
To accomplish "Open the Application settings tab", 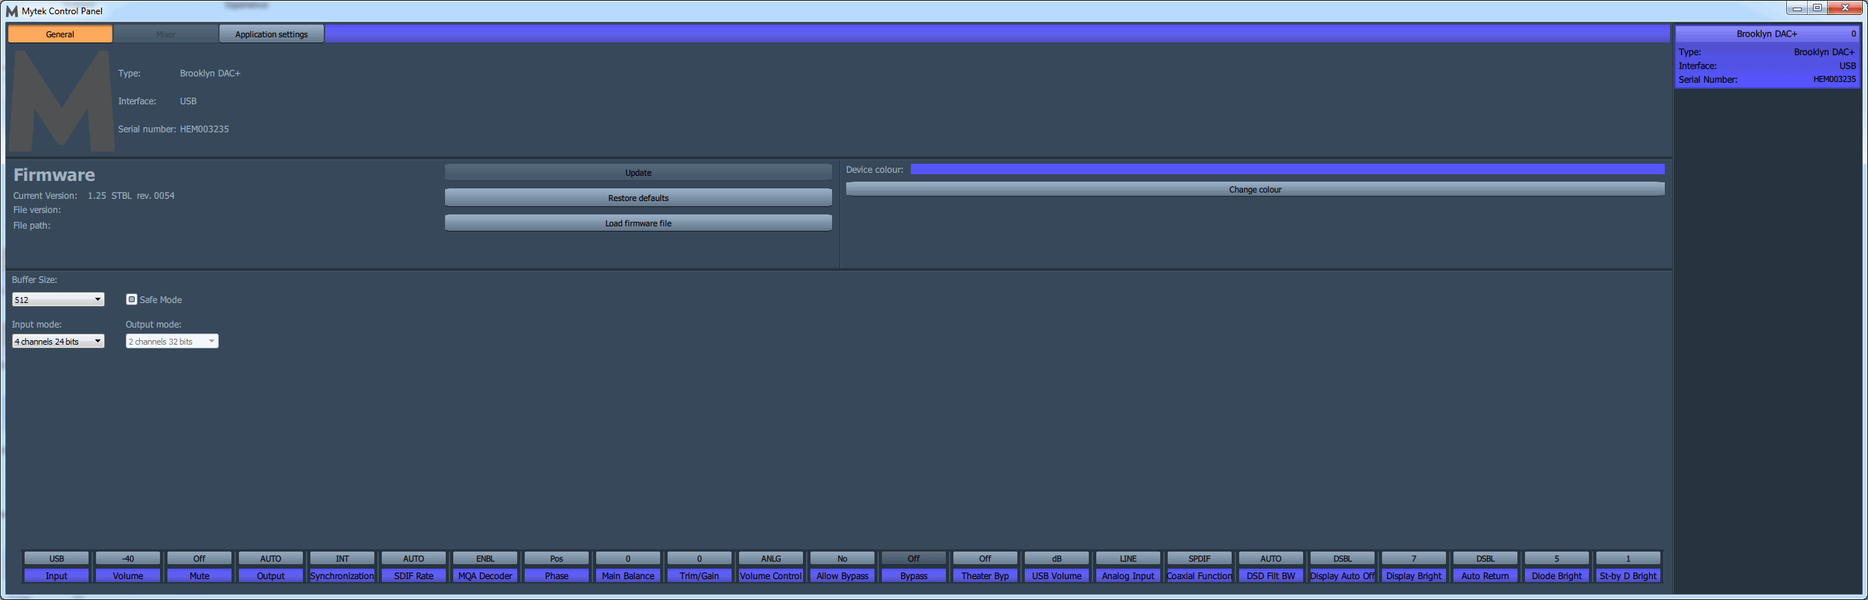I will click(272, 34).
